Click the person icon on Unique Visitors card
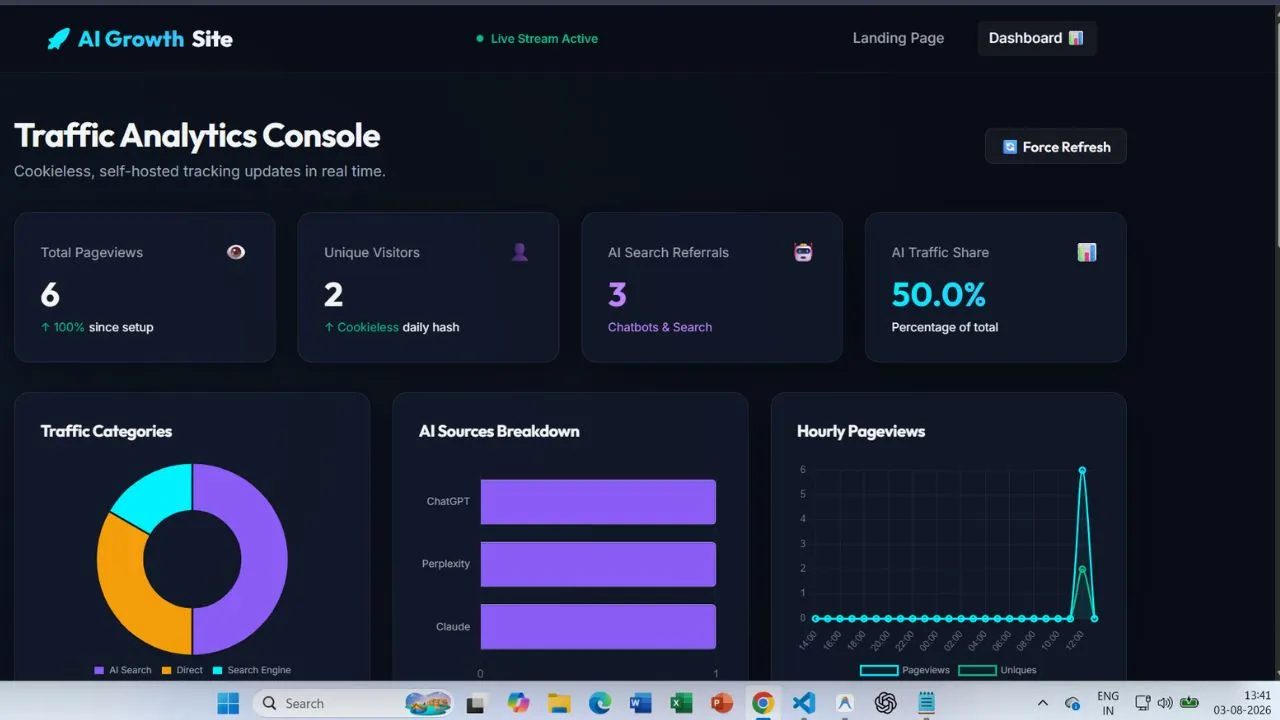The image size is (1280, 720). (x=520, y=252)
